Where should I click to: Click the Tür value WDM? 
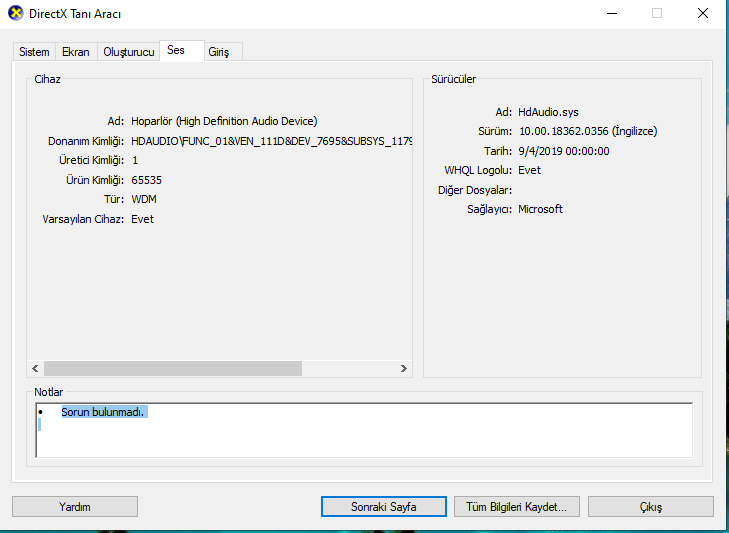tap(144, 200)
